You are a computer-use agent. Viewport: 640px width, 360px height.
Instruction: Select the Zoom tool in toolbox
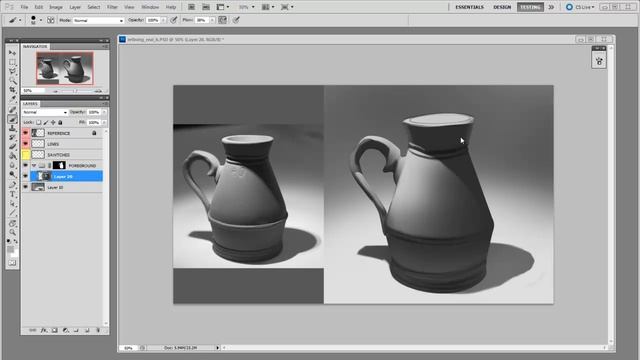point(12,232)
